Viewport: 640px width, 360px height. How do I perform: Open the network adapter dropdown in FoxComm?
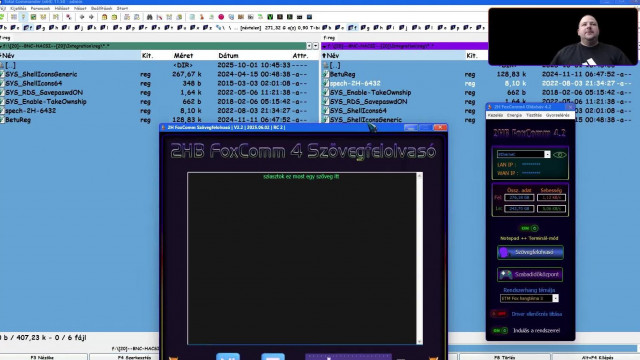pos(547,154)
